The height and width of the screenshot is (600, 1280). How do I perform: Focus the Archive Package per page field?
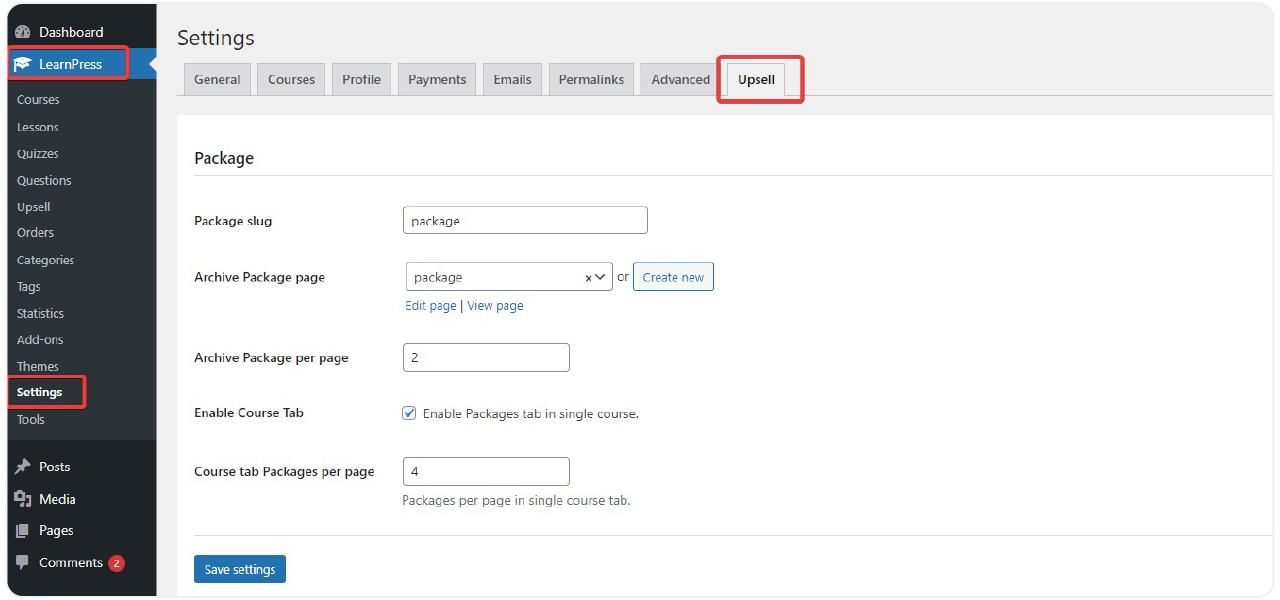pyautogui.click(x=486, y=357)
